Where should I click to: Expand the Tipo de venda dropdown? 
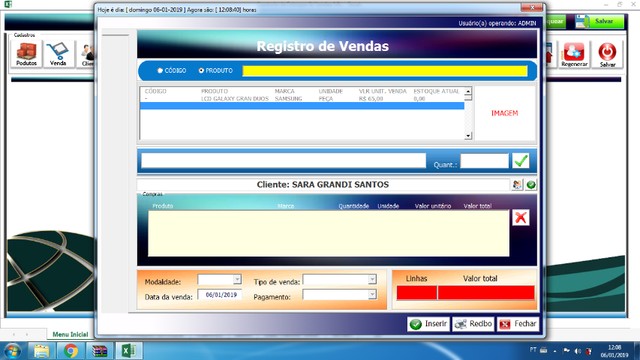(372, 279)
